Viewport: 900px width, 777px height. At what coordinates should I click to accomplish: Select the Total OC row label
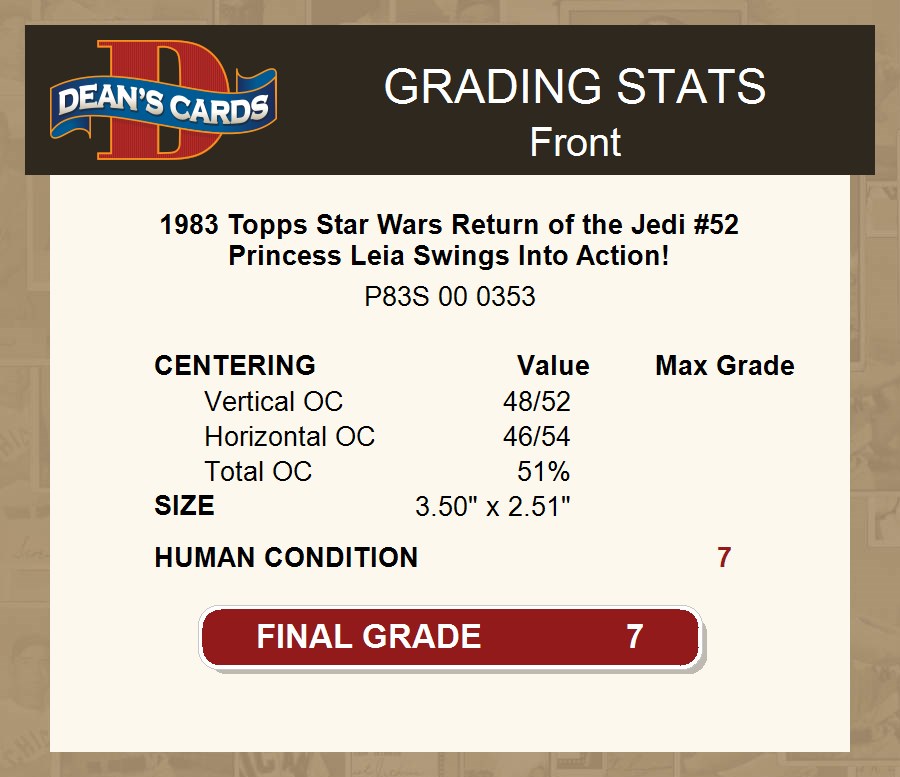tap(258, 471)
